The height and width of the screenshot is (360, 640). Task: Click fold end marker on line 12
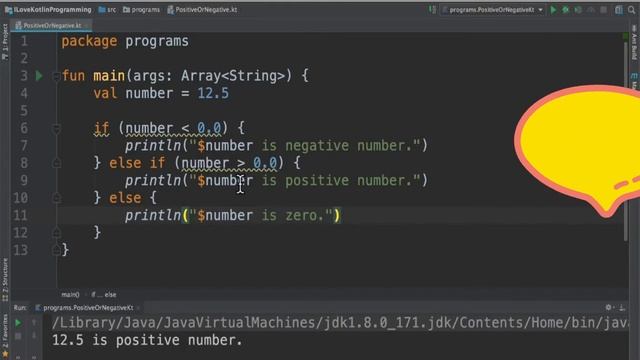point(57,233)
